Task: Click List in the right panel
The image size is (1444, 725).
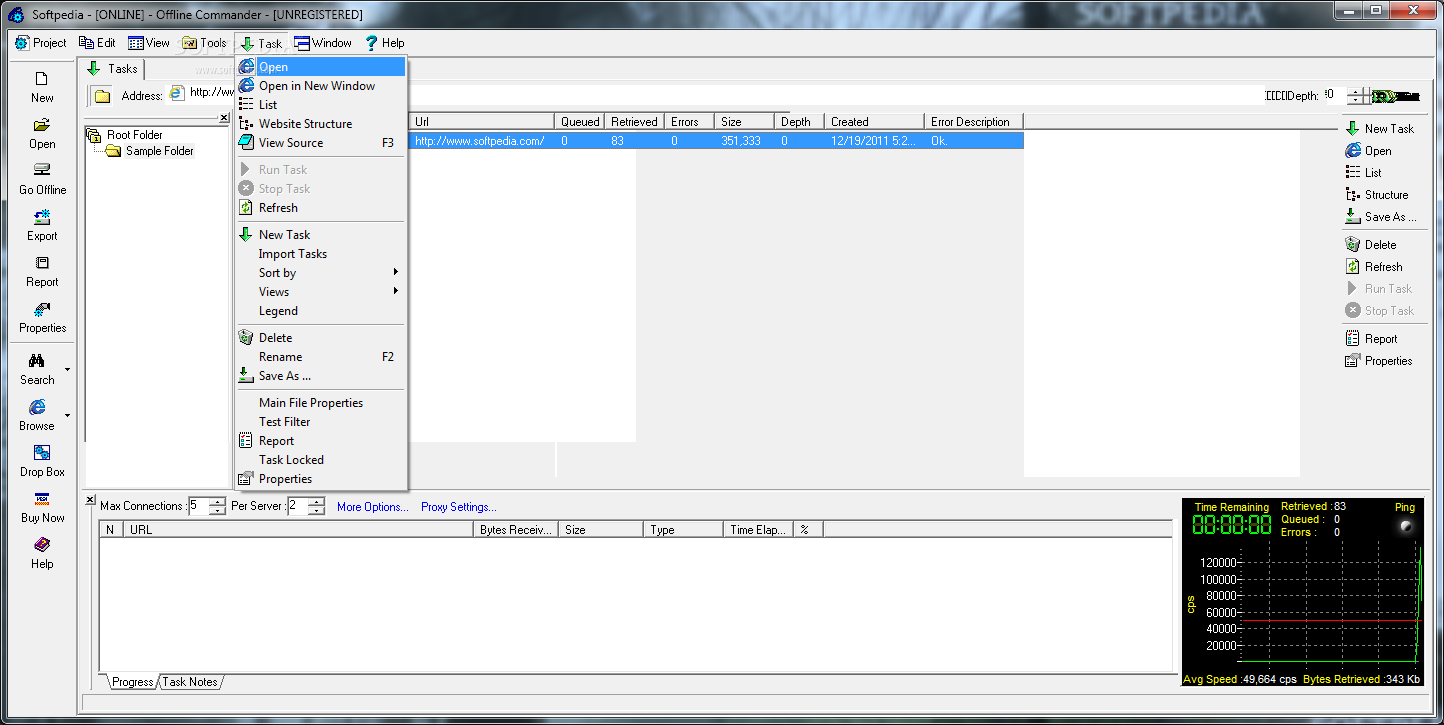Action: pyautogui.click(x=1363, y=173)
